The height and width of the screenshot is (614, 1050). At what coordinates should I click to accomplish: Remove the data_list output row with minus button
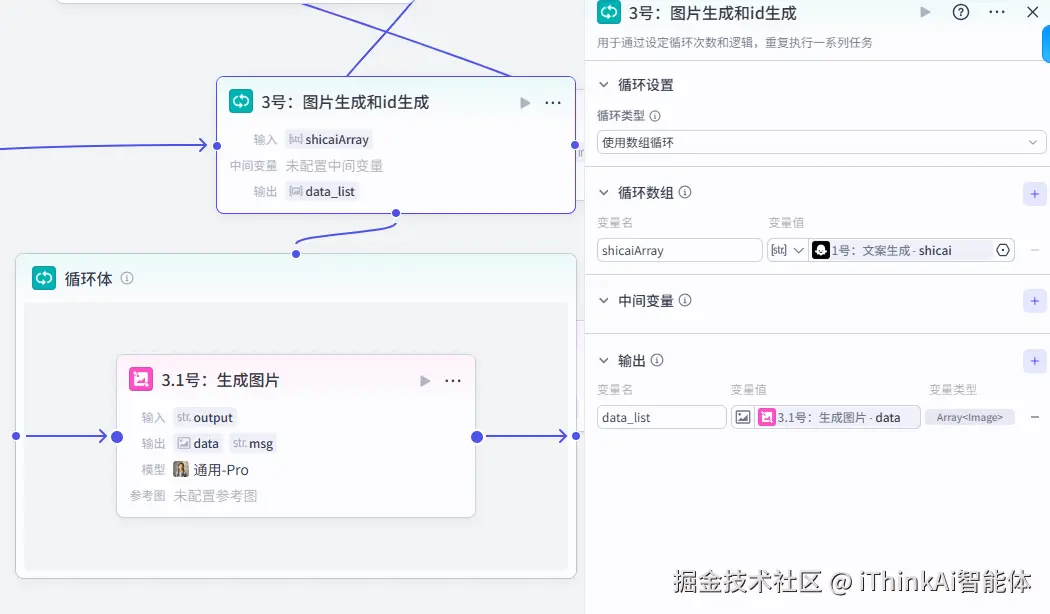1034,417
